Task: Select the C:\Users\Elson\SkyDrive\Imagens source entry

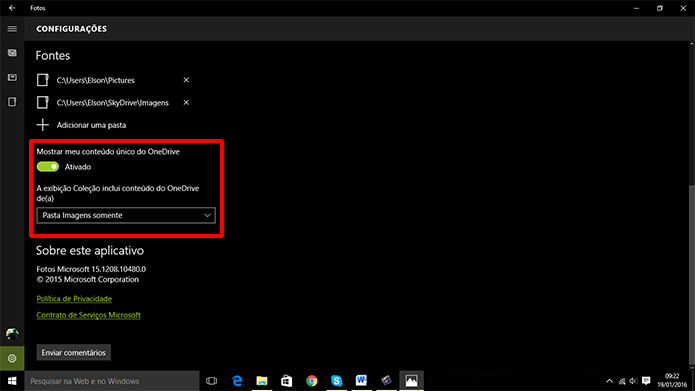Action: (113, 102)
